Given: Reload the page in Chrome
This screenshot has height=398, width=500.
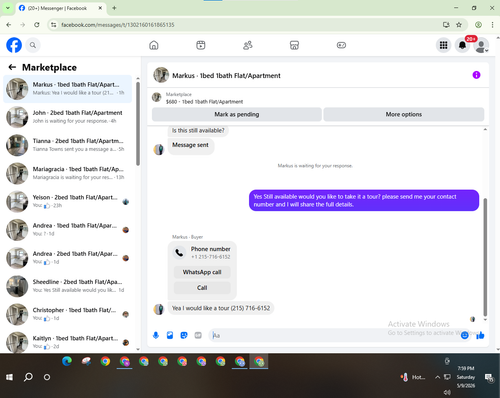Looking at the screenshot, I should 37,25.
